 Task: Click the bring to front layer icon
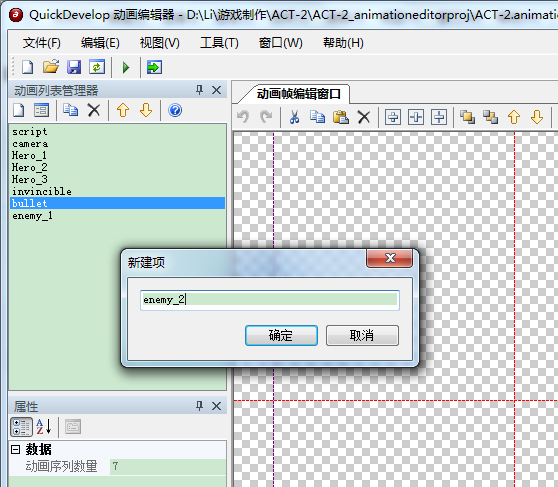point(467,117)
